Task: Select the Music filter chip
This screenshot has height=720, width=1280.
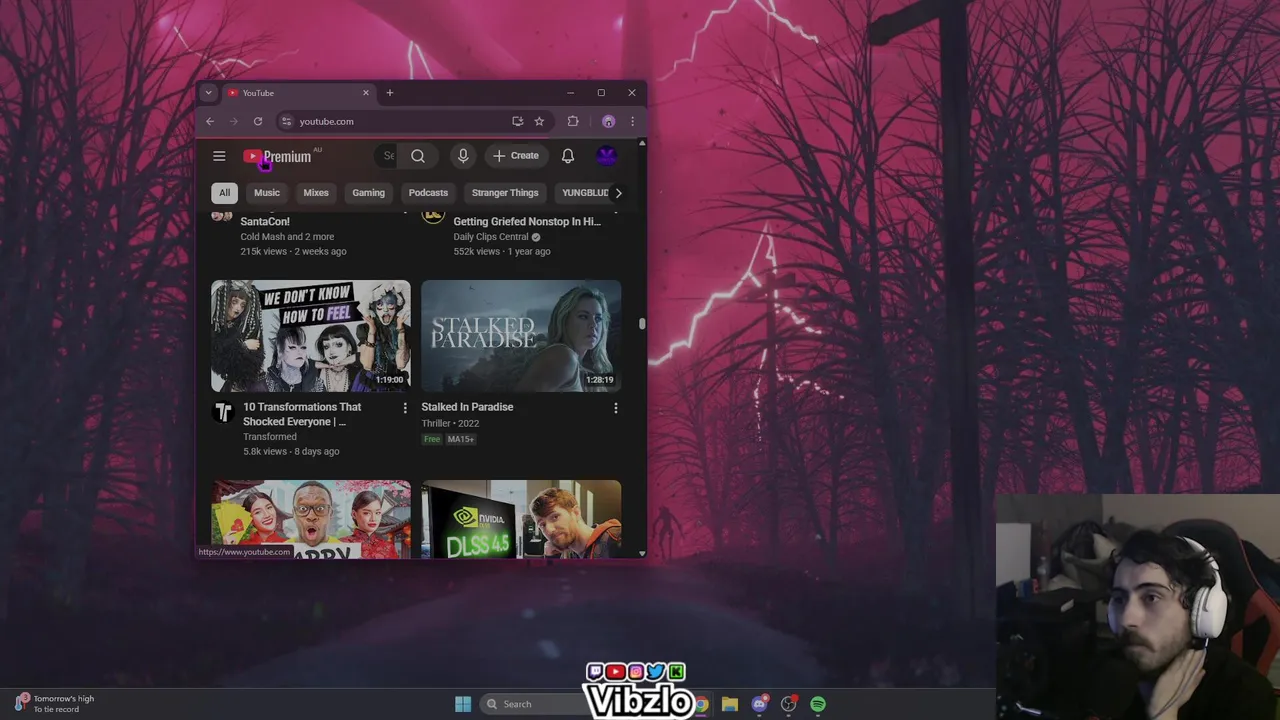Action: 267,193
